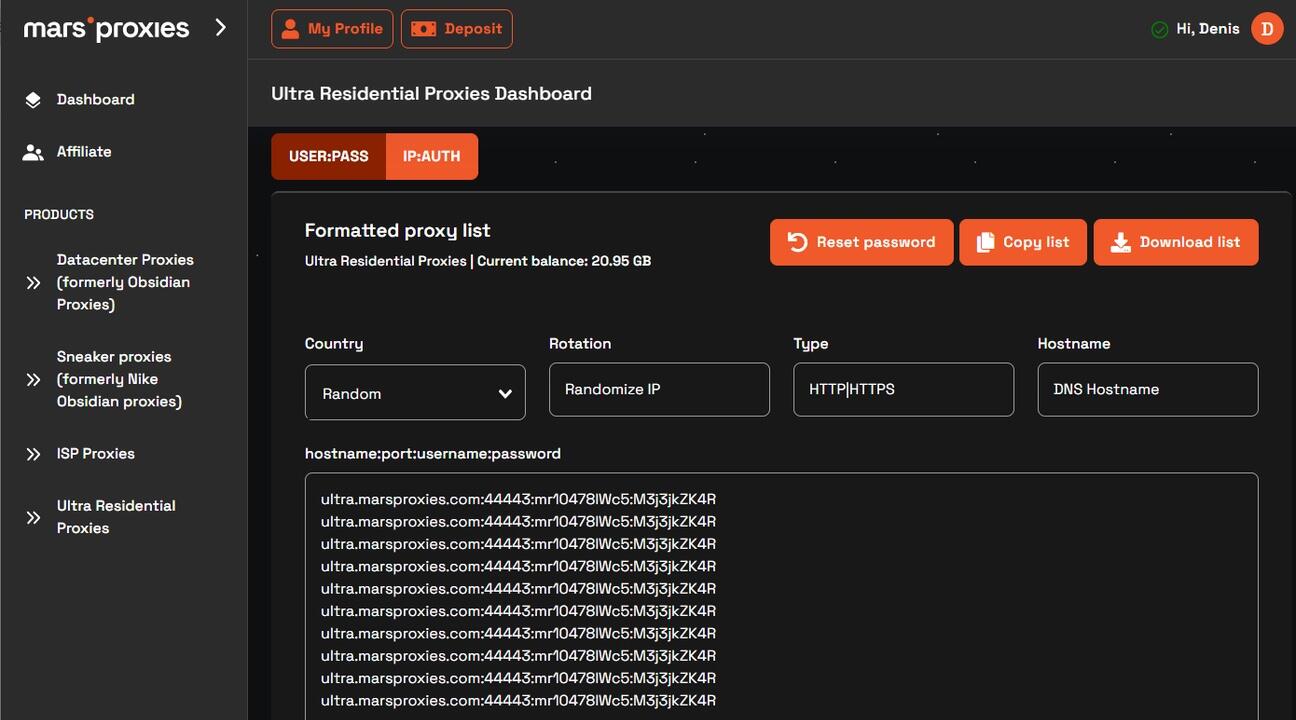
Task: Expand Sneaker proxies menu item
Action: click(x=119, y=379)
